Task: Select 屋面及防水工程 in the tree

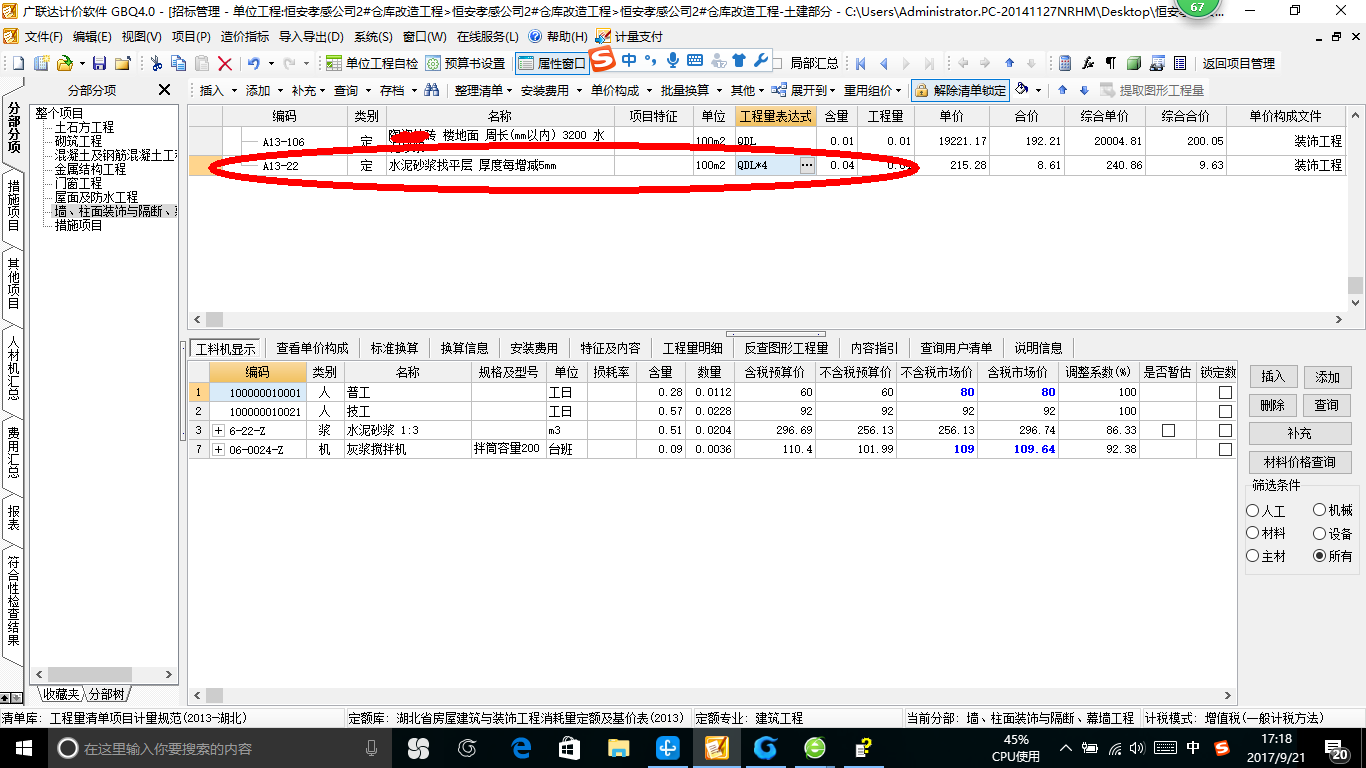Action: (x=96, y=198)
